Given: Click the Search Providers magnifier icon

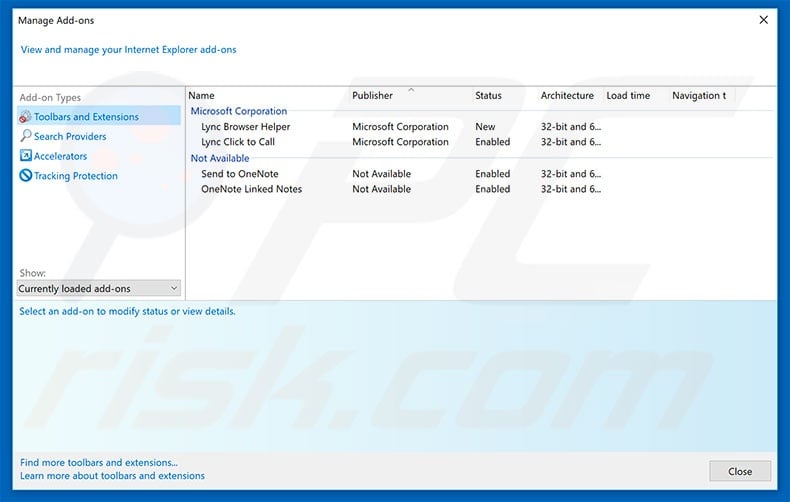Looking at the screenshot, I should [26, 136].
